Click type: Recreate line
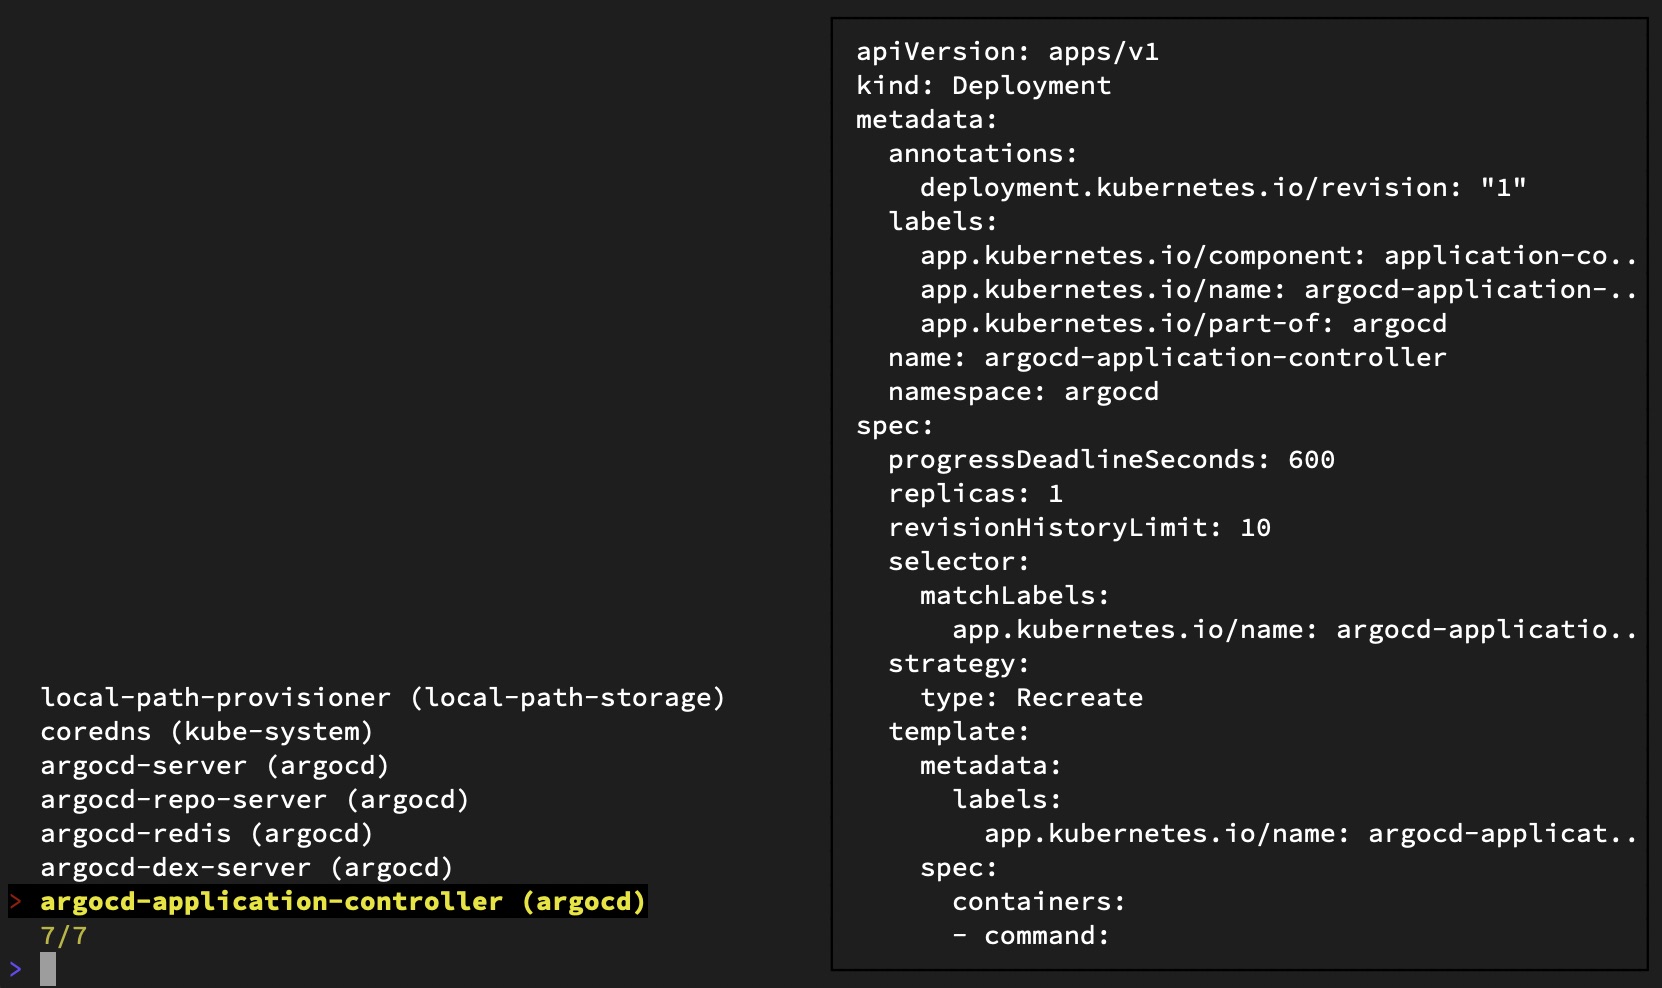 click(1031, 697)
